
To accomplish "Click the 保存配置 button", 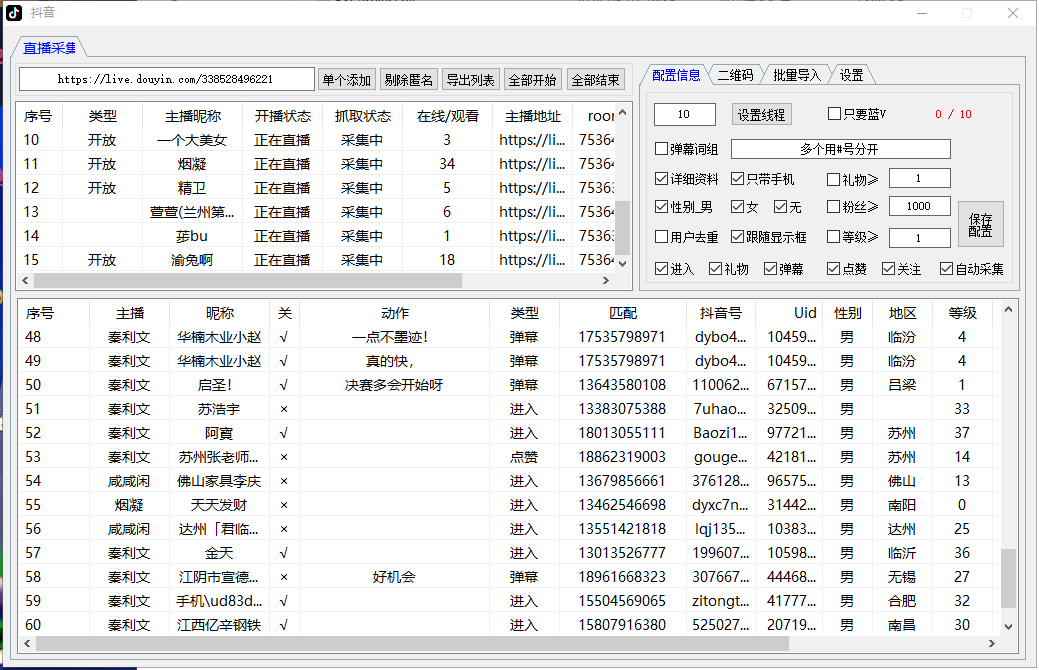I will pyautogui.click(x=980, y=224).
